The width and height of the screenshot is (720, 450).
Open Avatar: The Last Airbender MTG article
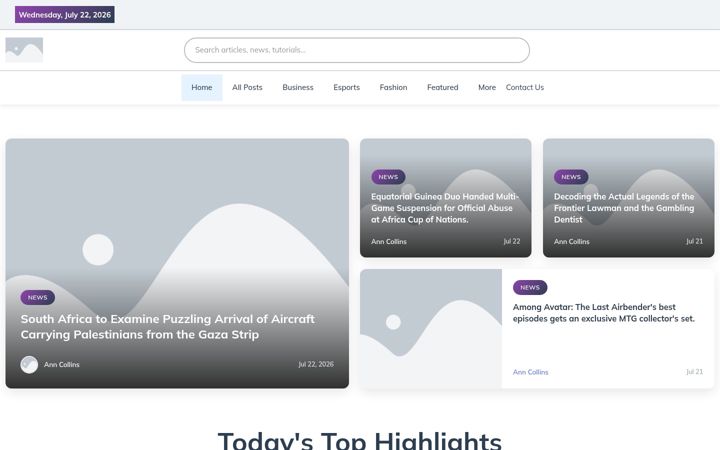pyautogui.click(x=604, y=313)
